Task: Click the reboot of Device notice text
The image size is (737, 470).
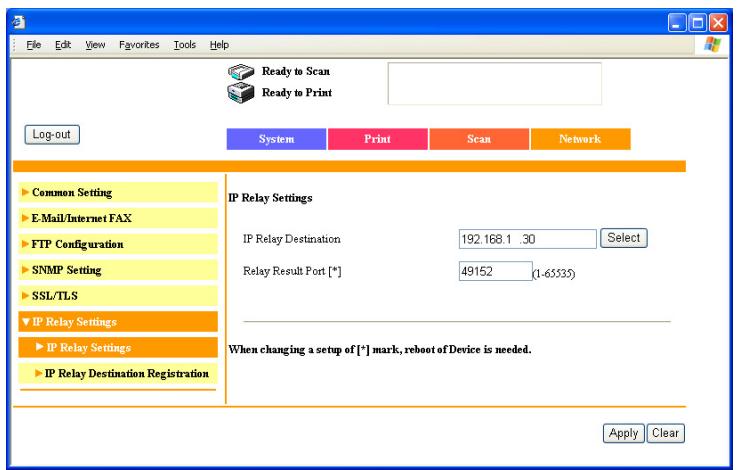Action: pyautogui.click(x=380, y=349)
